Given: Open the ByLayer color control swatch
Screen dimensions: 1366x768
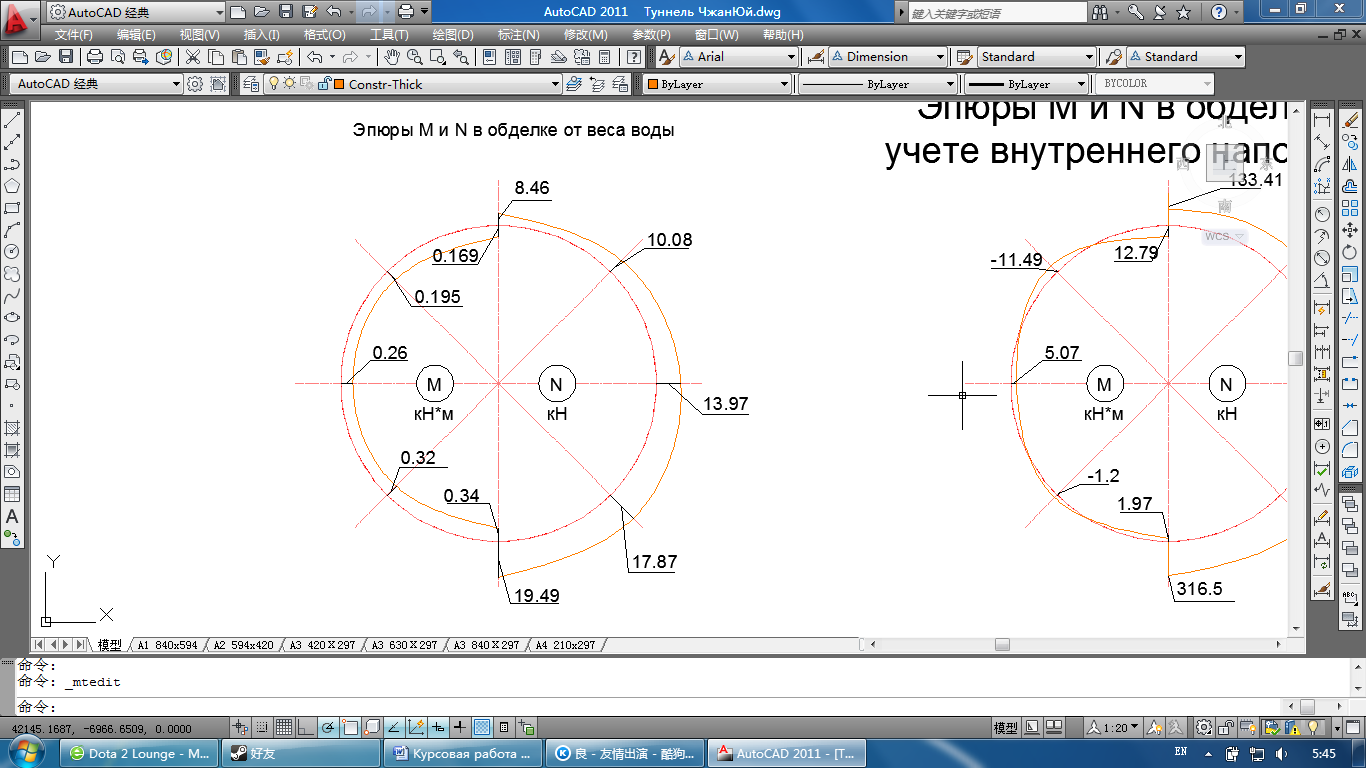Looking at the screenshot, I should (716, 84).
